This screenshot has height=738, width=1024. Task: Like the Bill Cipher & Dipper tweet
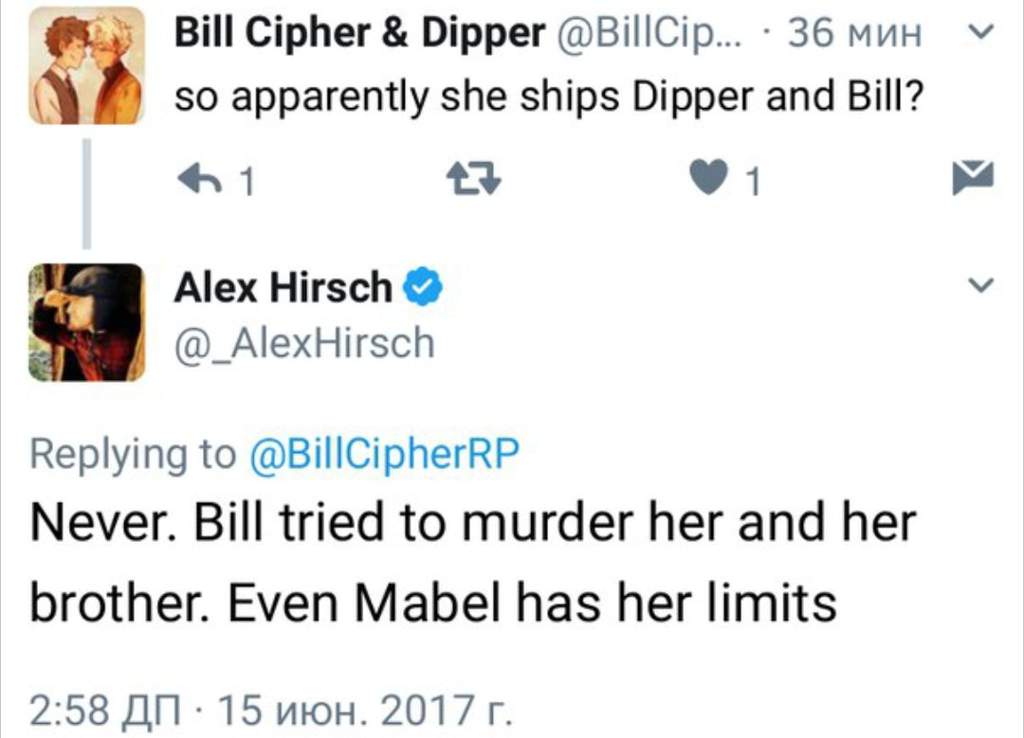[x=709, y=177]
